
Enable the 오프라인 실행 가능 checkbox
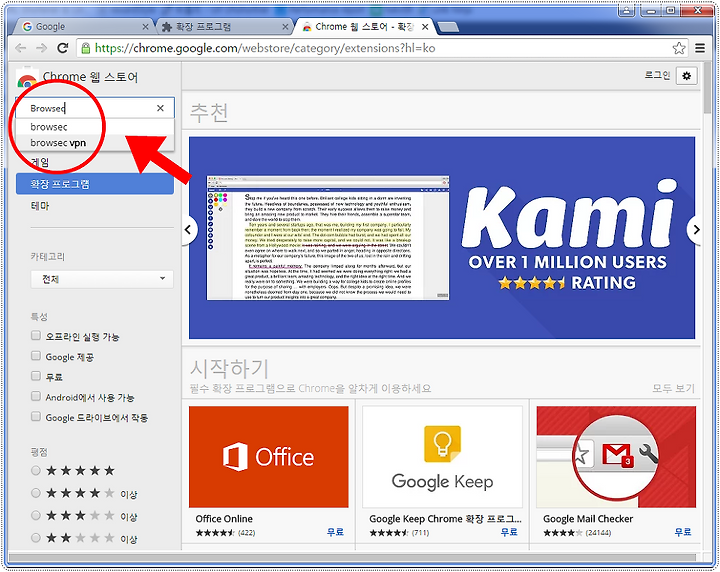click(36, 335)
